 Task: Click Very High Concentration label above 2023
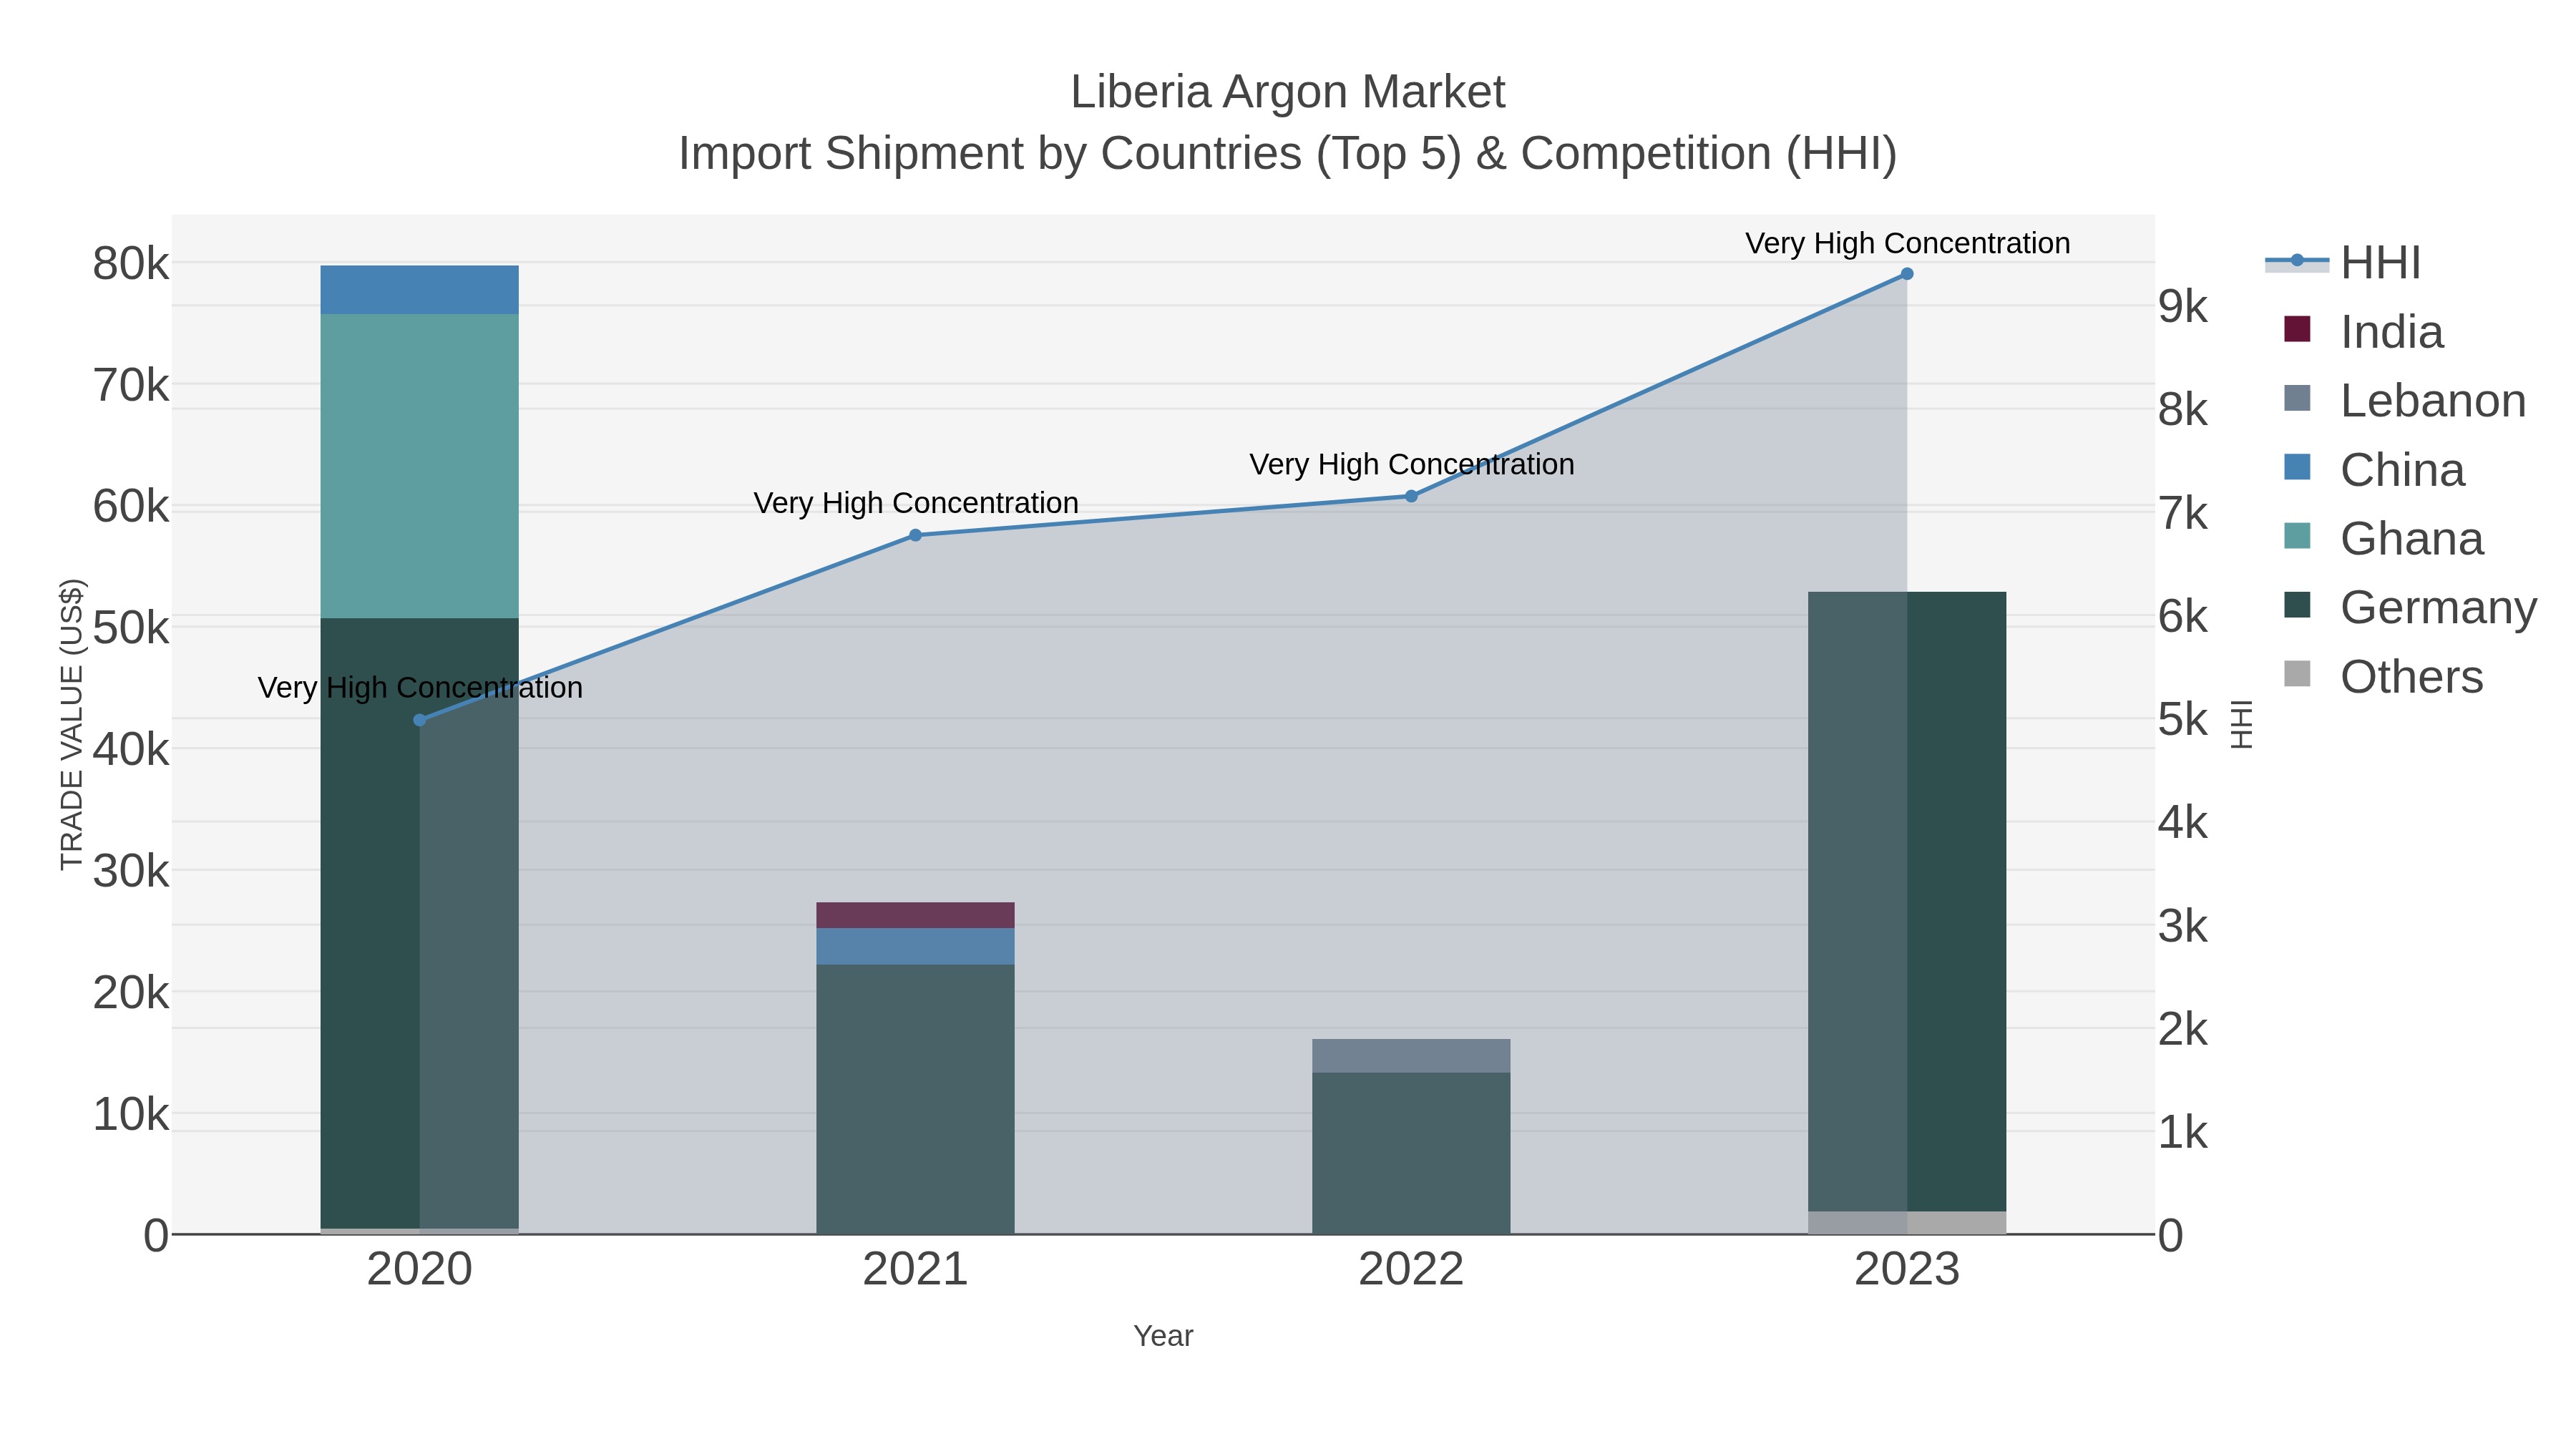tap(1907, 243)
